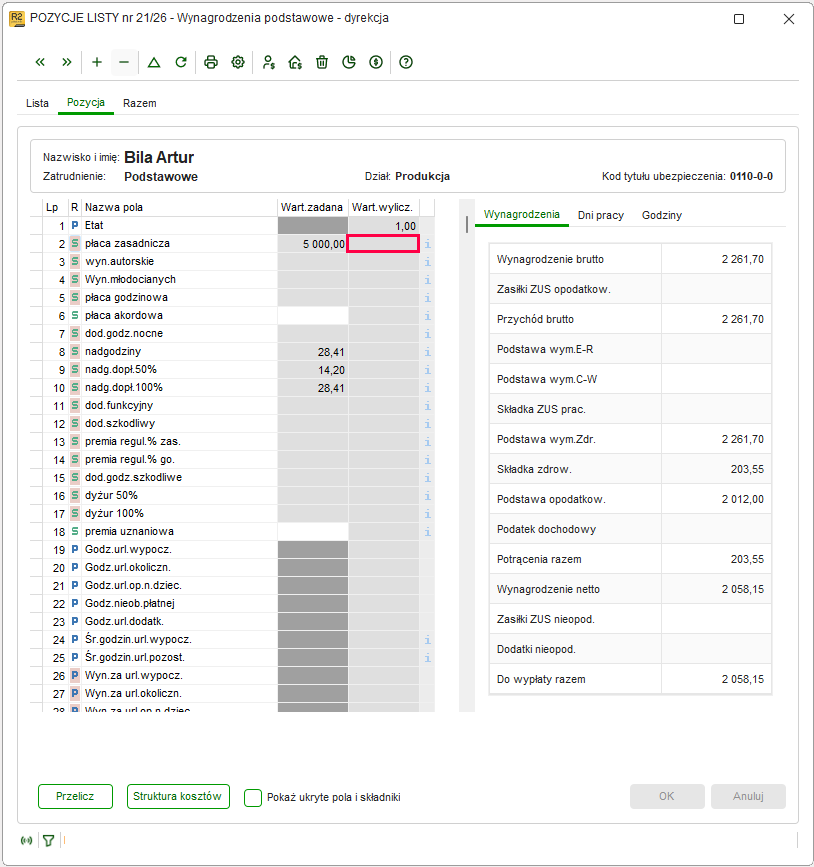Click the Przelicz button
The width and height of the screenshot is (814, 867).
pyautogui.click(x=75, y=796)
